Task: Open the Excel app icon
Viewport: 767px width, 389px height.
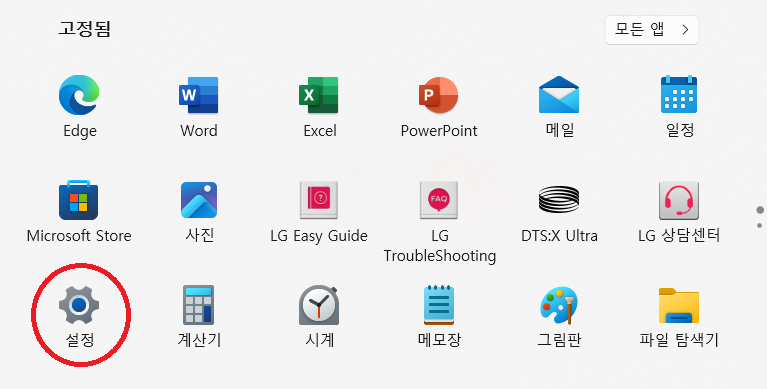Action: point(319,95)
